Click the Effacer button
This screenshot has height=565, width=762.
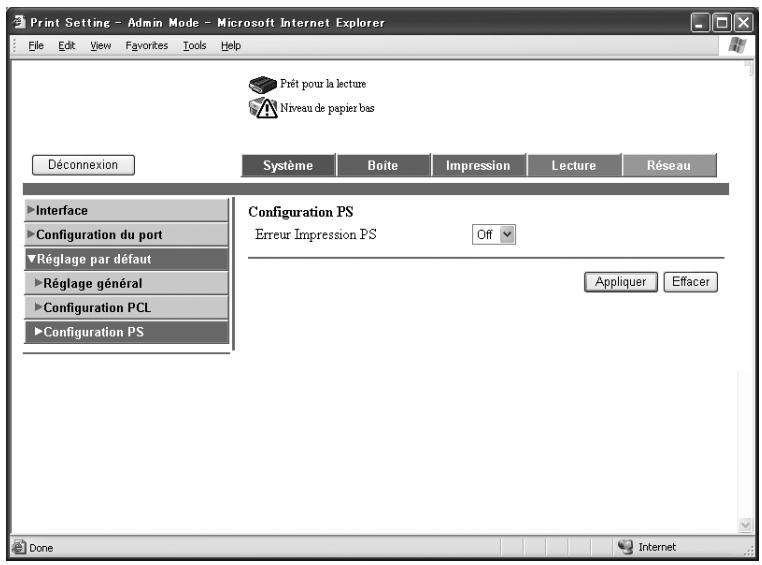[691, 282]
